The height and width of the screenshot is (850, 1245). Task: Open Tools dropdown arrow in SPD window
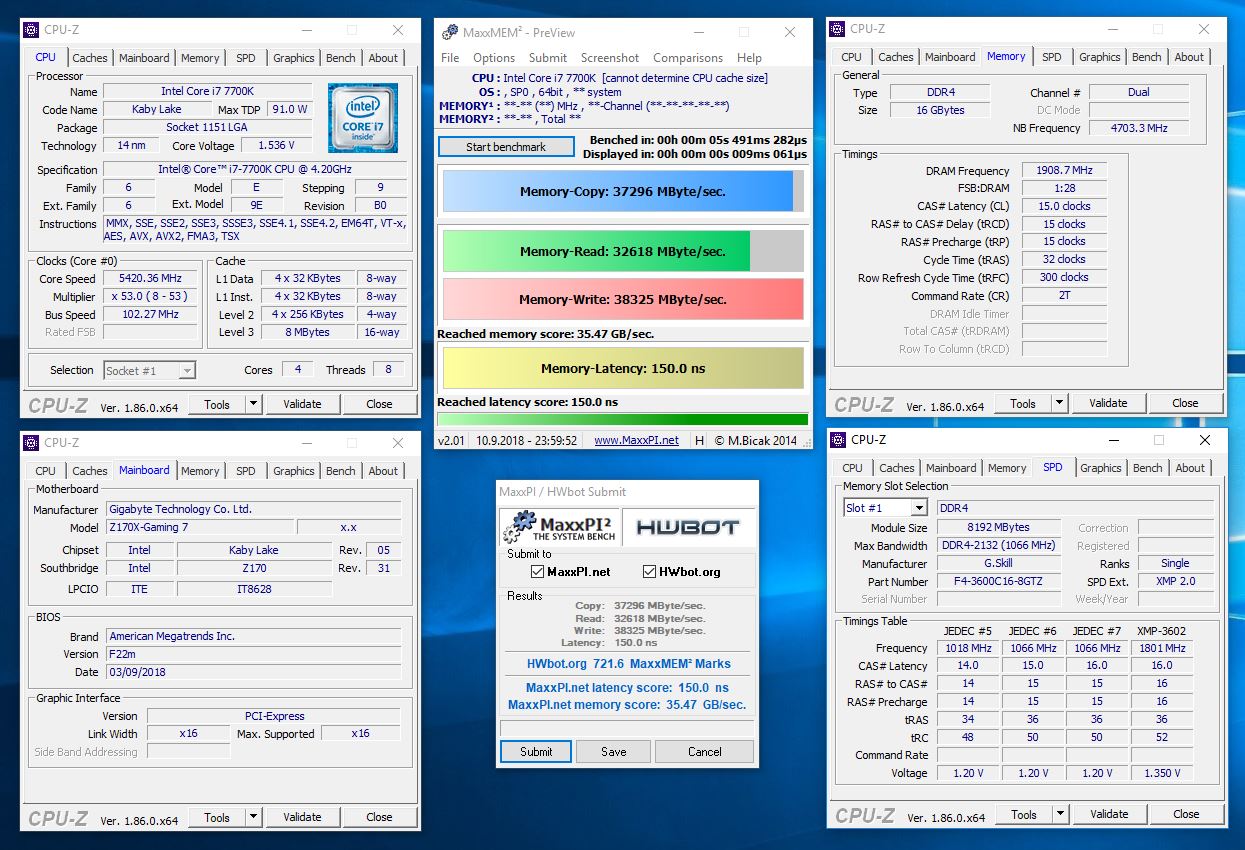pyautogui.click(x=1060, y=814)
